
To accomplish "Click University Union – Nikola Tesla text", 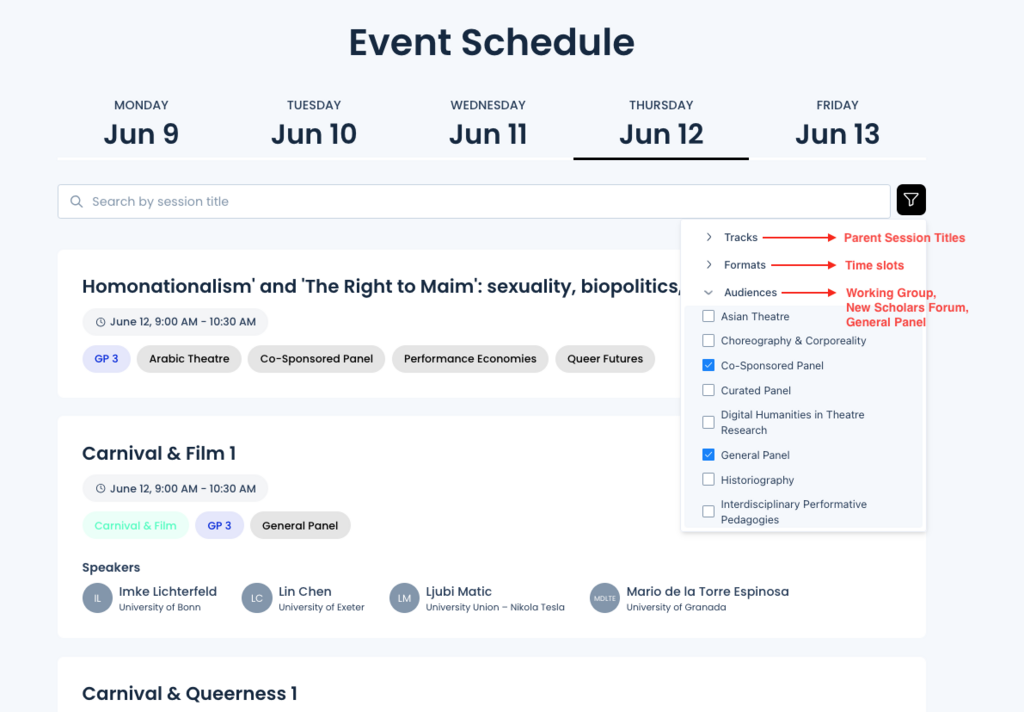I will [495, 607].
